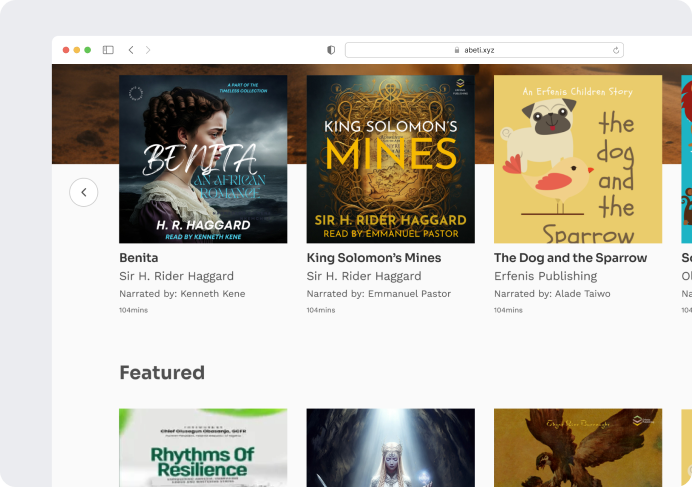Open The Dog and the Sparrow cover
The height and width of the screenshot is (487, 692).
point(578,159)
